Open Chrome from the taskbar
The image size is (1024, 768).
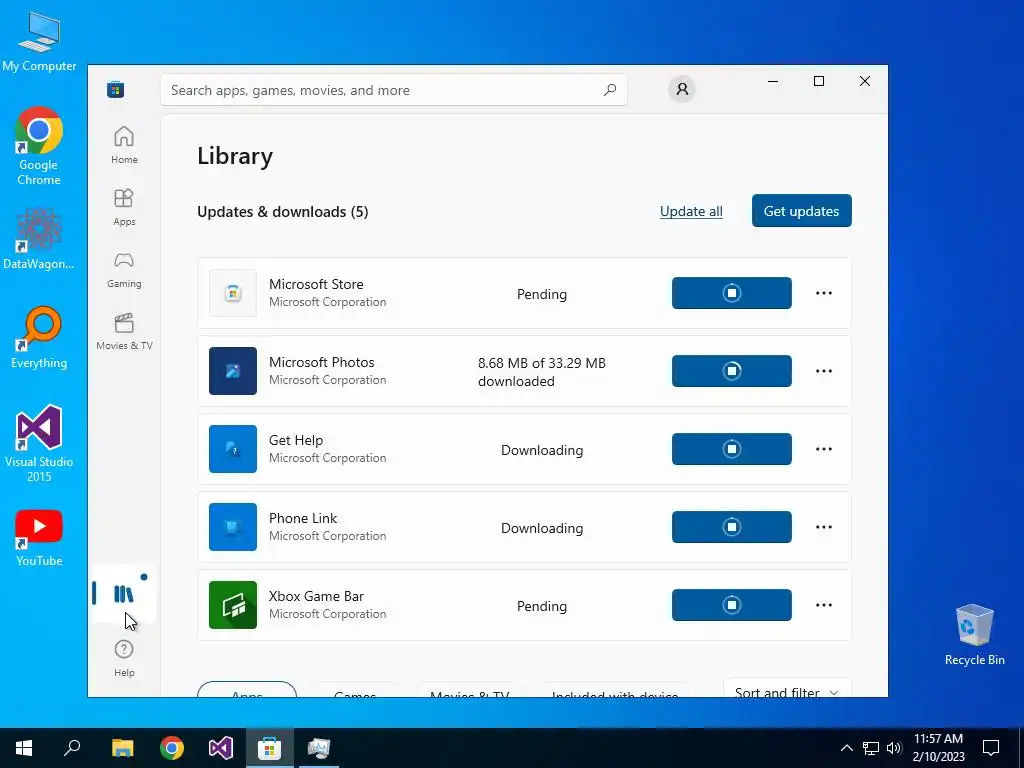(172, 748)
